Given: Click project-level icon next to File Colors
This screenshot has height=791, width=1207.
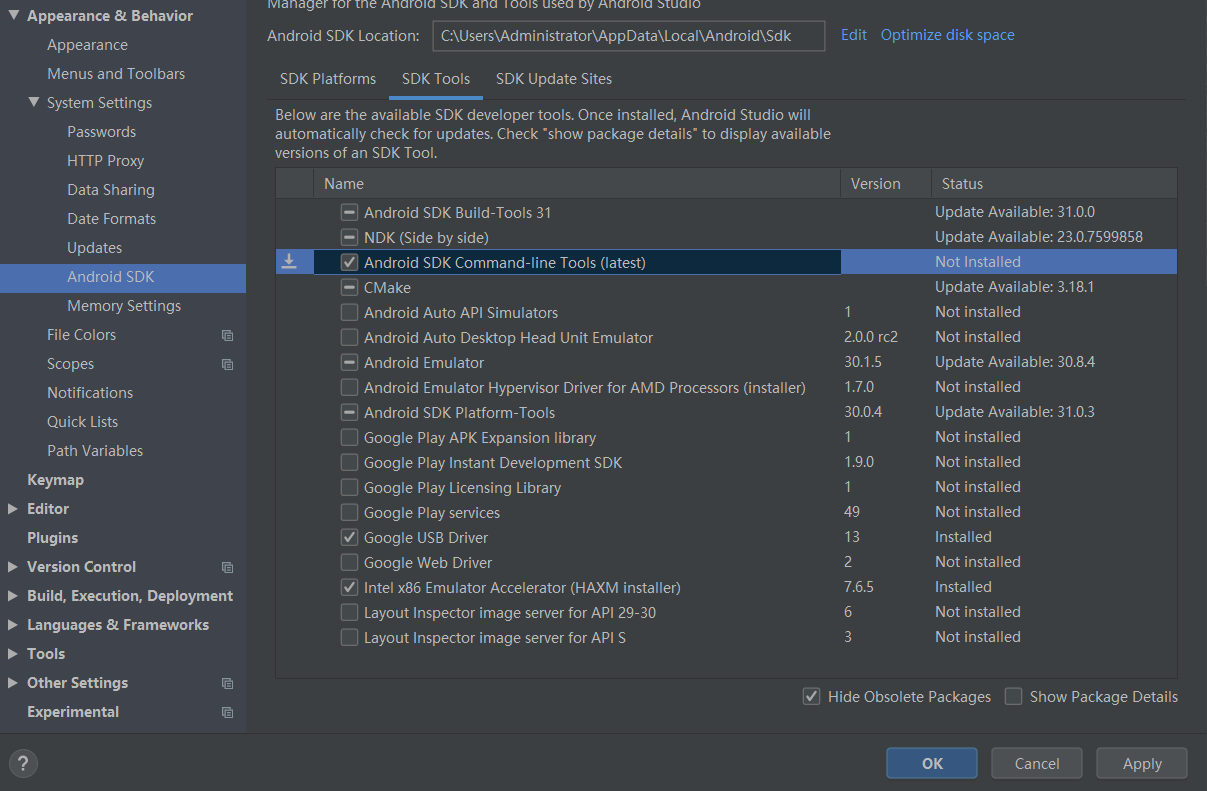Looking at the screenshot, I should tap(227, 336).
